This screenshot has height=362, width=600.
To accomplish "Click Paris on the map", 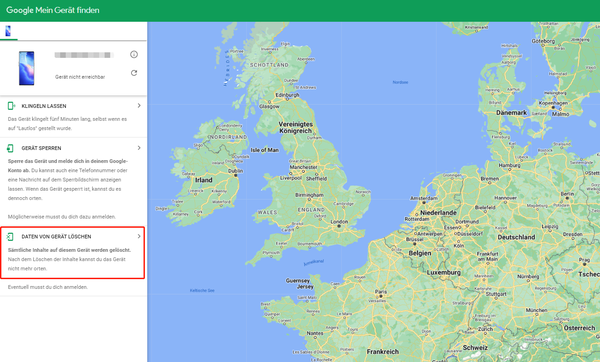I will [381, 292].
